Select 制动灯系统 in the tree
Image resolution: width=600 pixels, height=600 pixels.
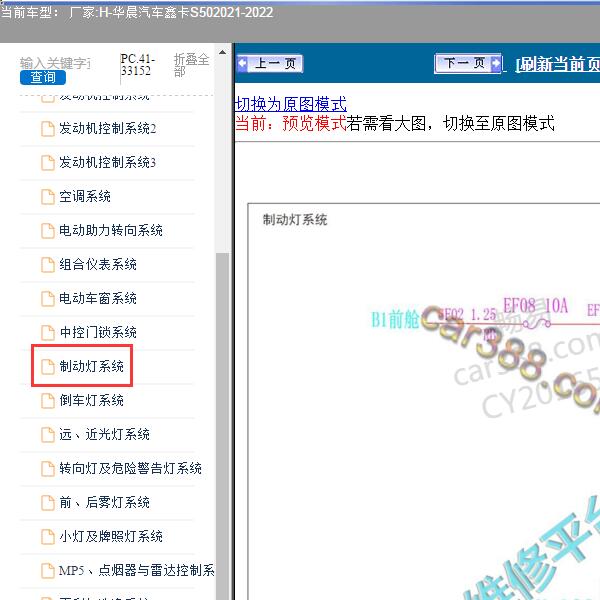pyautogui.click(x=91, y=366)
